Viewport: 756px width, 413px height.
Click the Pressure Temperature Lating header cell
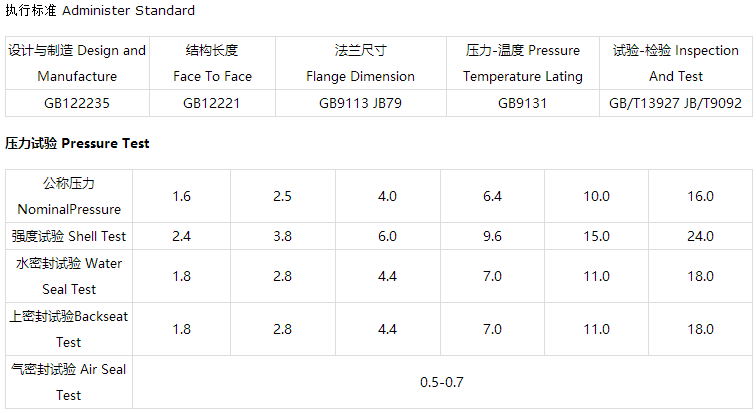522,63
